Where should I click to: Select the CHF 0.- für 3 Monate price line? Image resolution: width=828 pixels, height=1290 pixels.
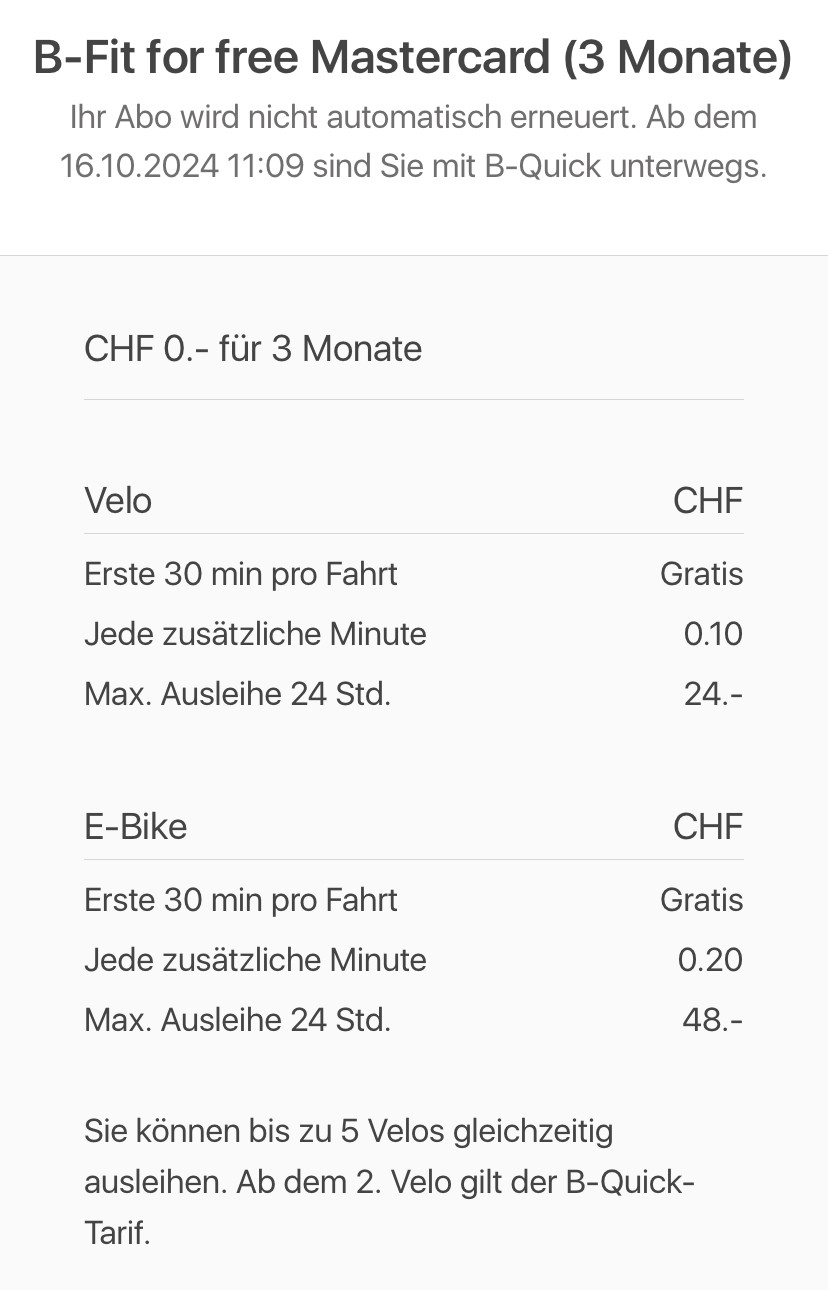tap(253, 349)
